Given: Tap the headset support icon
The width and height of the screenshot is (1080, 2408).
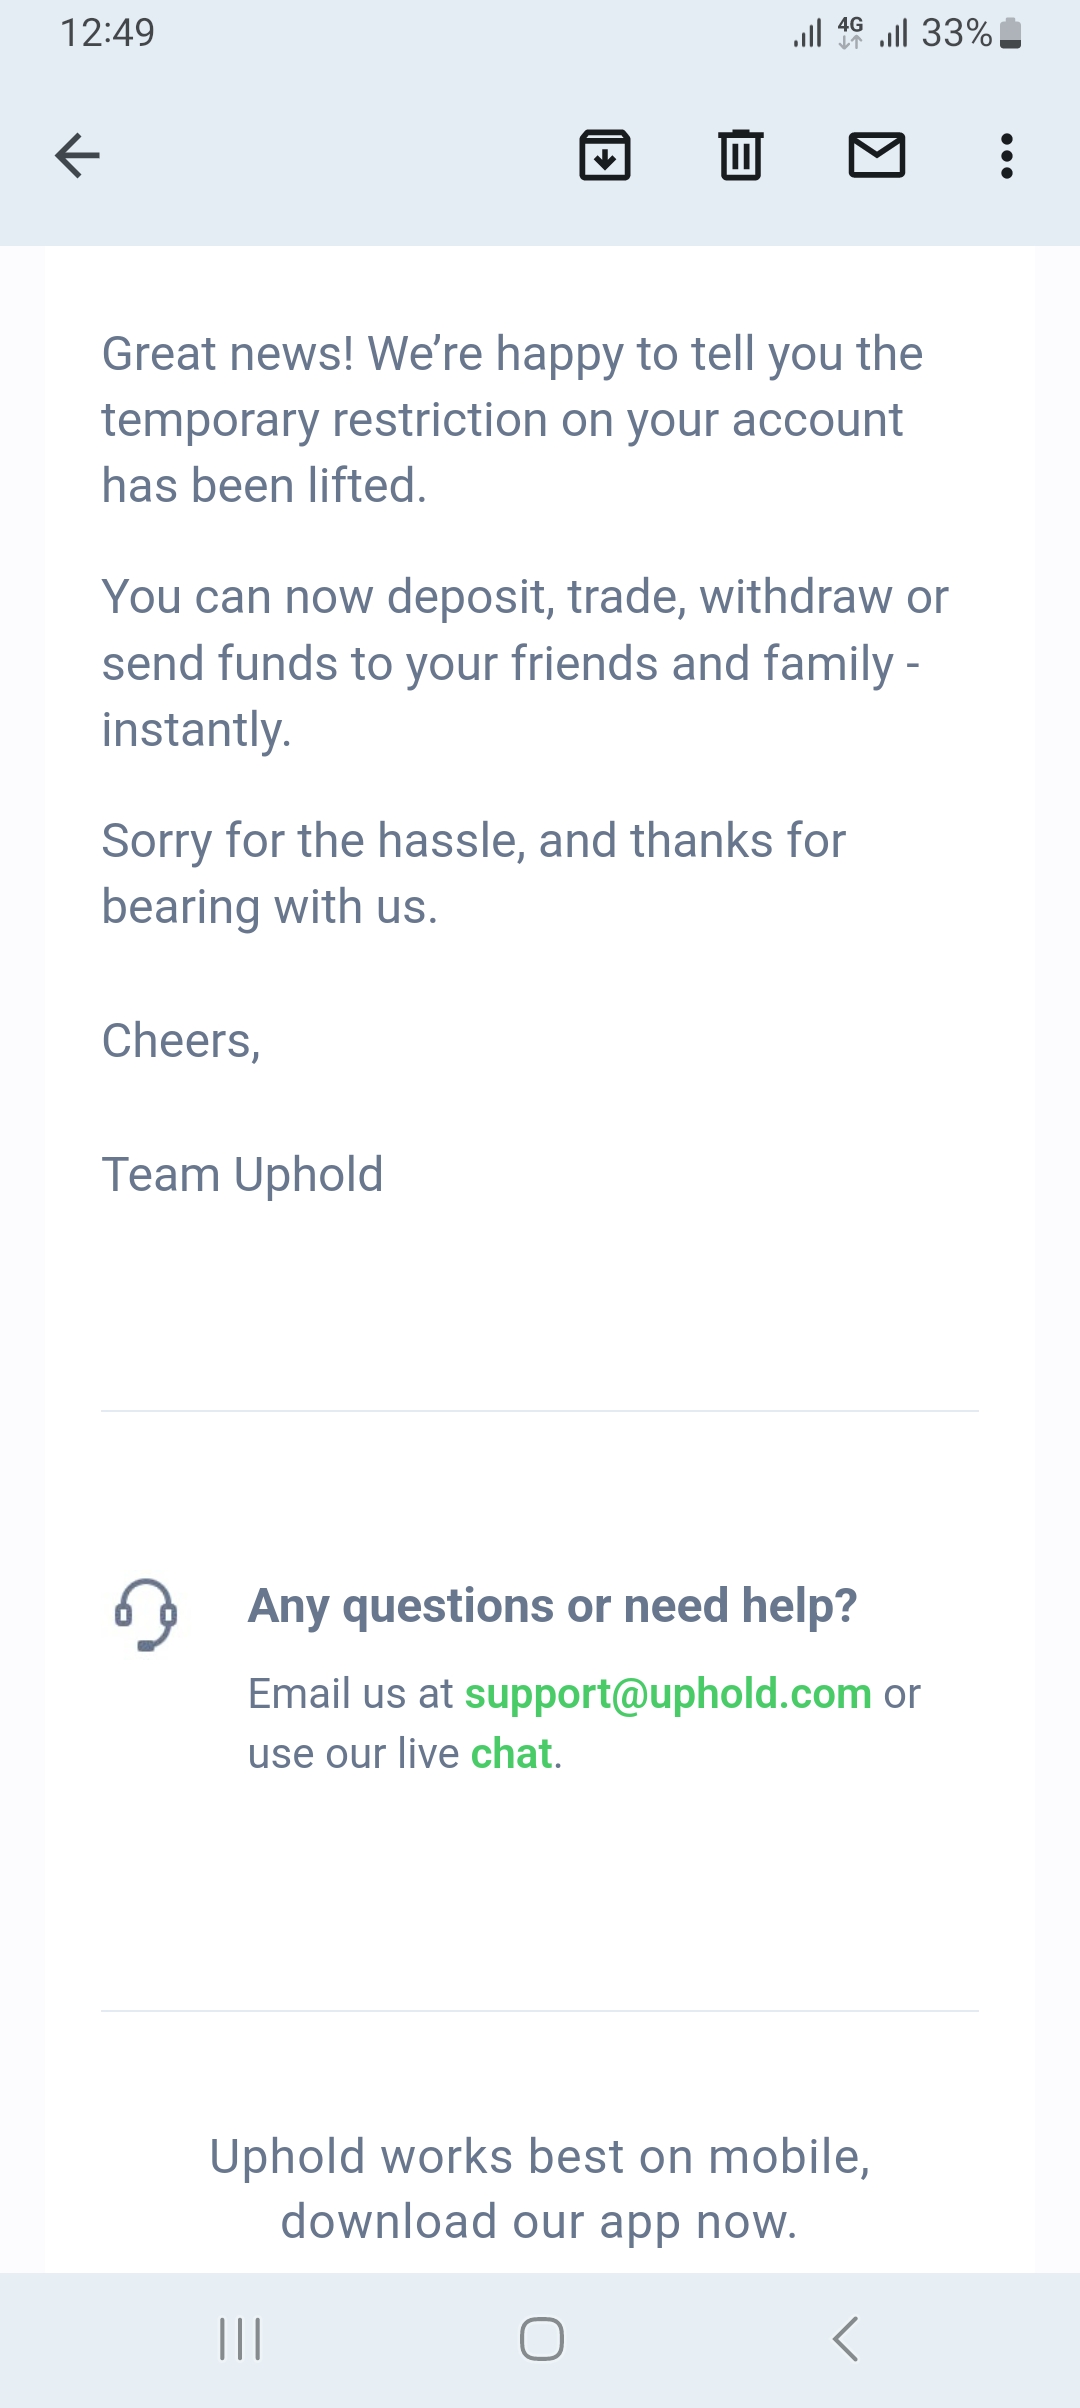Looking at the screenshot, I should pos(146,1614).
